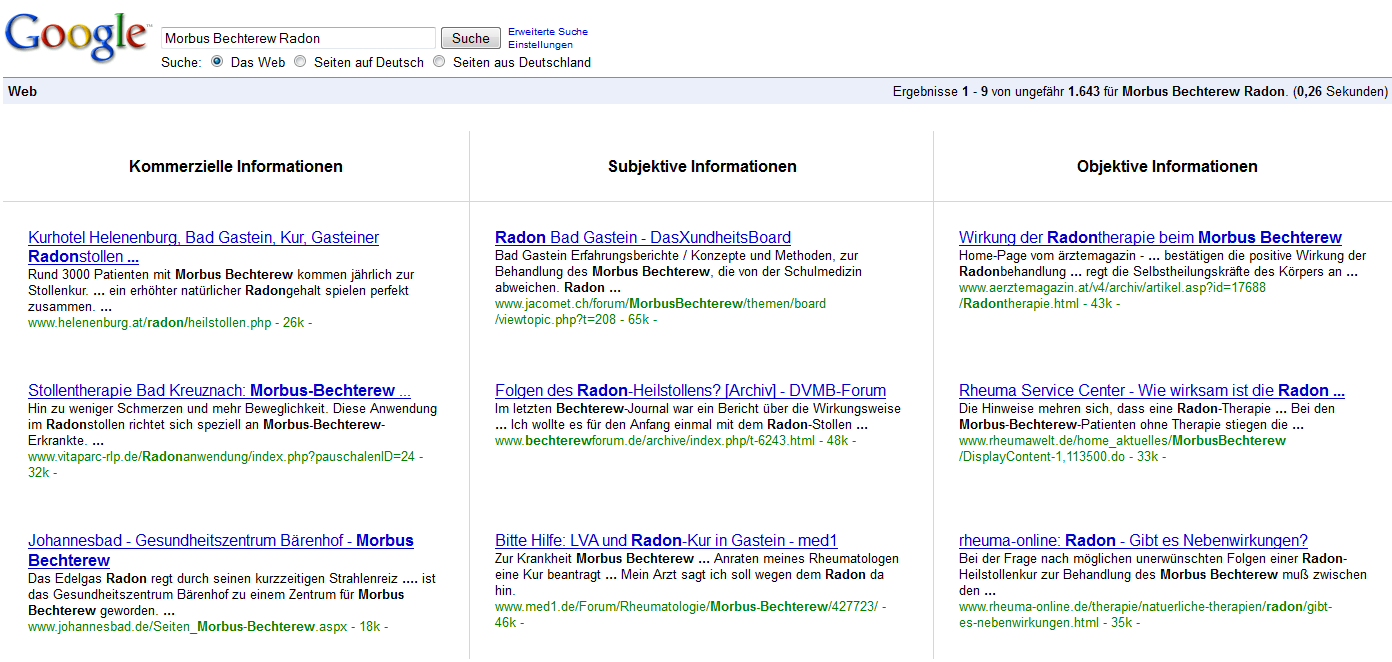
Task: Click the Suche button
Action: (471, 38)
